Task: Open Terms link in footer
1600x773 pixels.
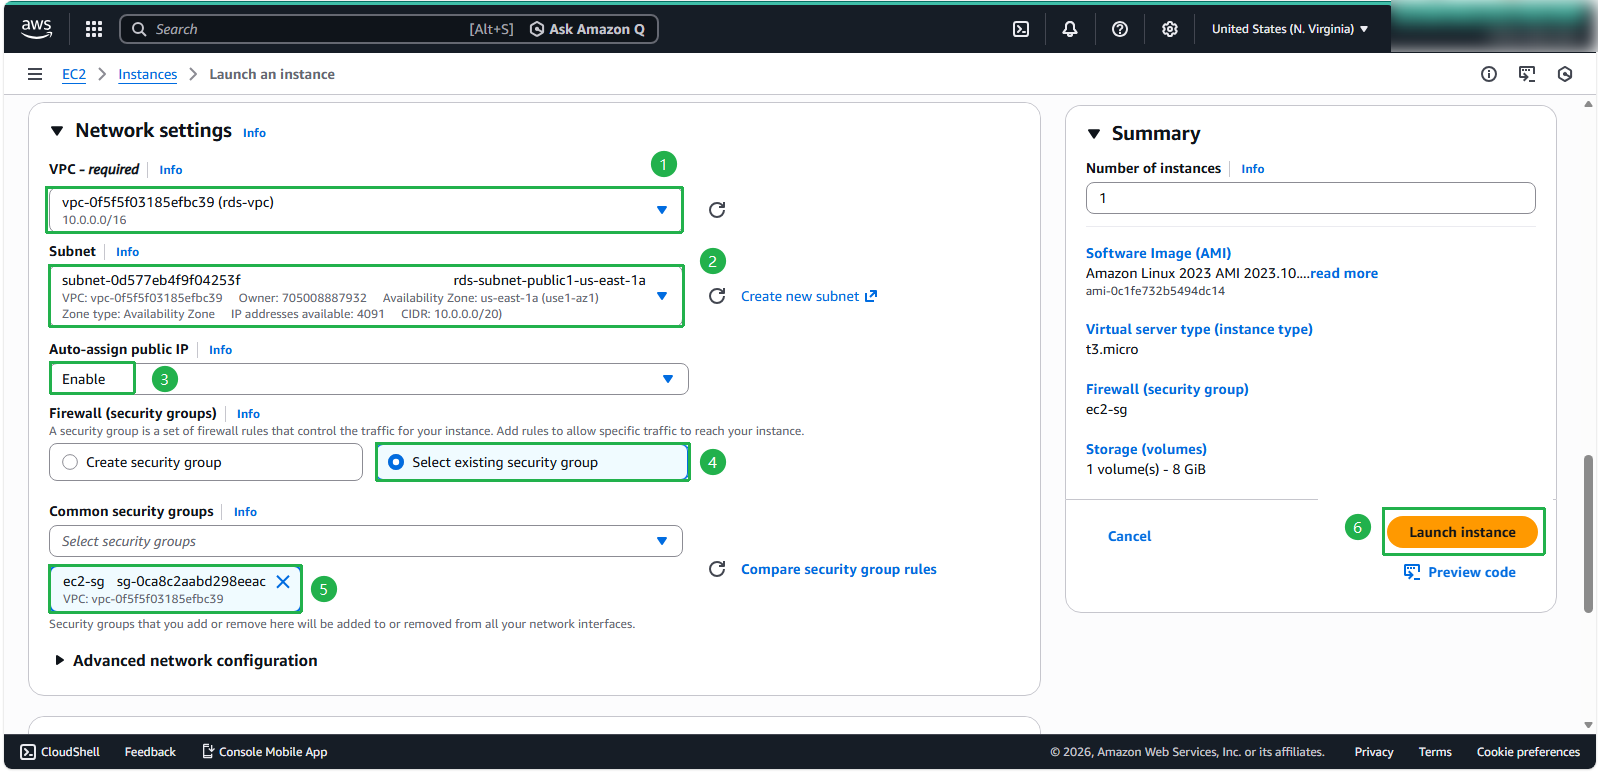Action: click(1435, 752)
